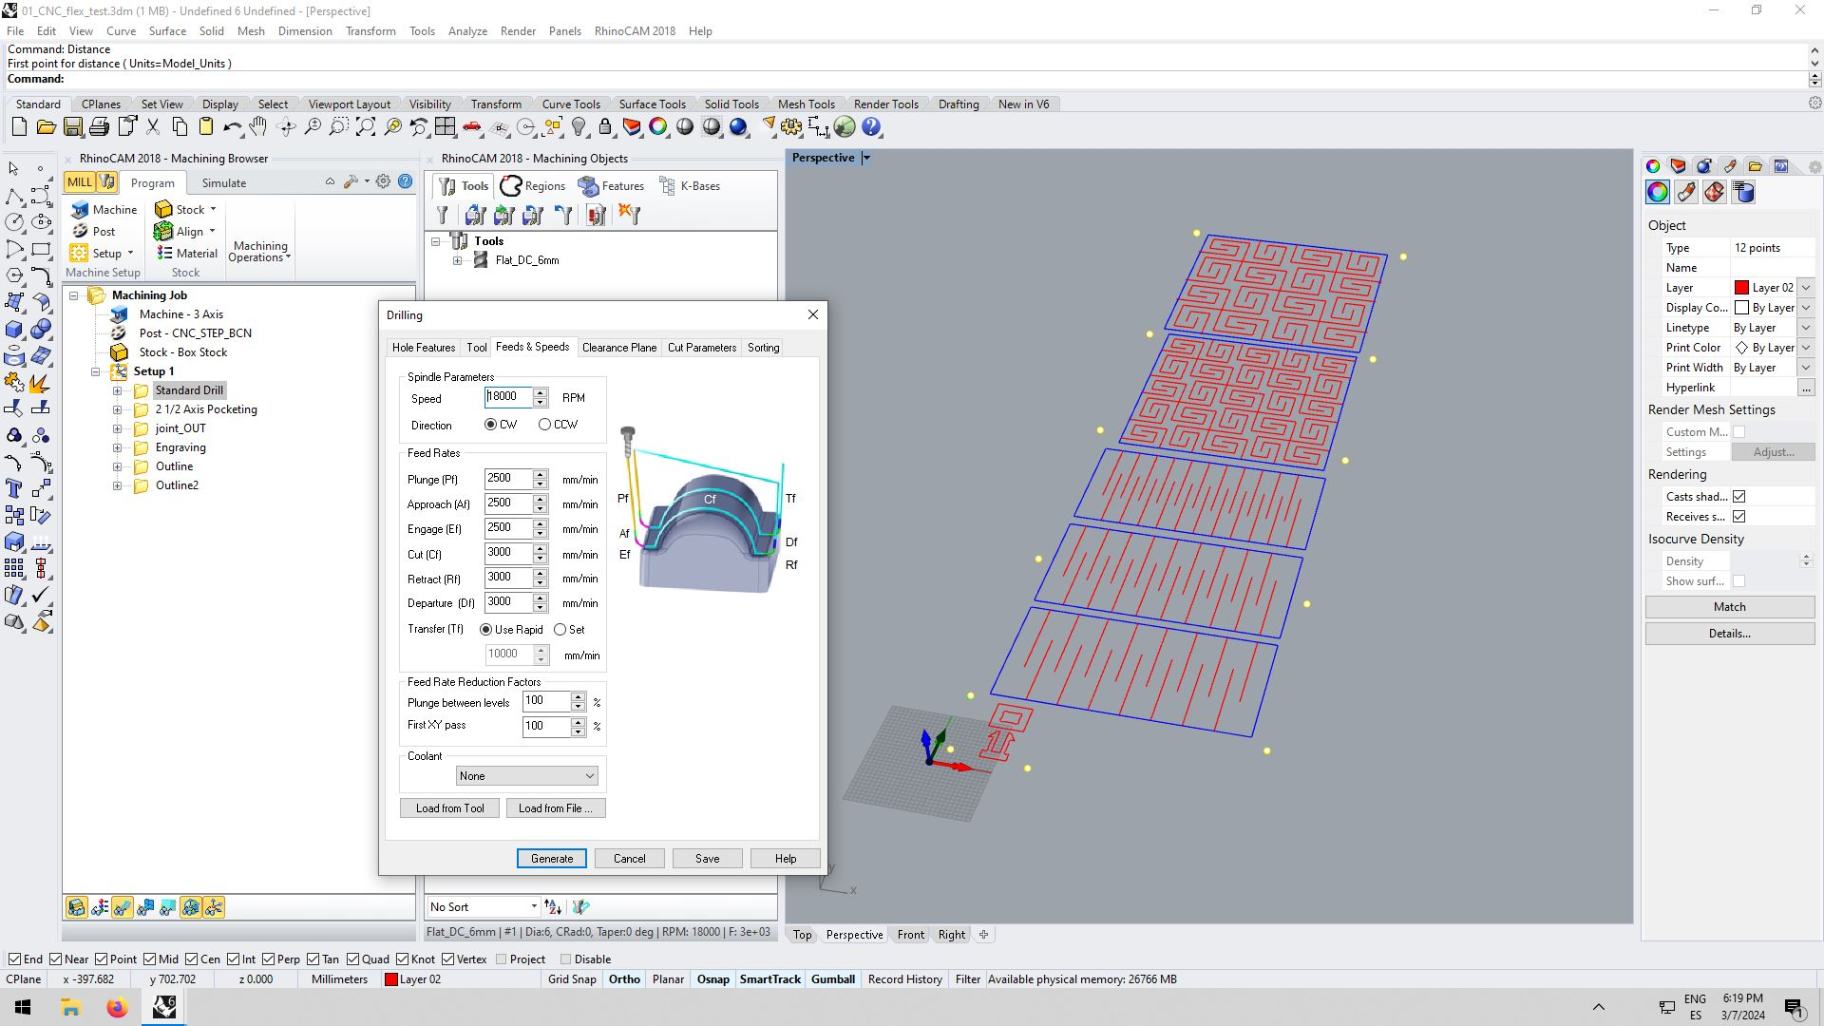This screenshot has height=1026, width=1824.
Task: Choose Use Rapid for Transfer
Action: click(486, 630)
